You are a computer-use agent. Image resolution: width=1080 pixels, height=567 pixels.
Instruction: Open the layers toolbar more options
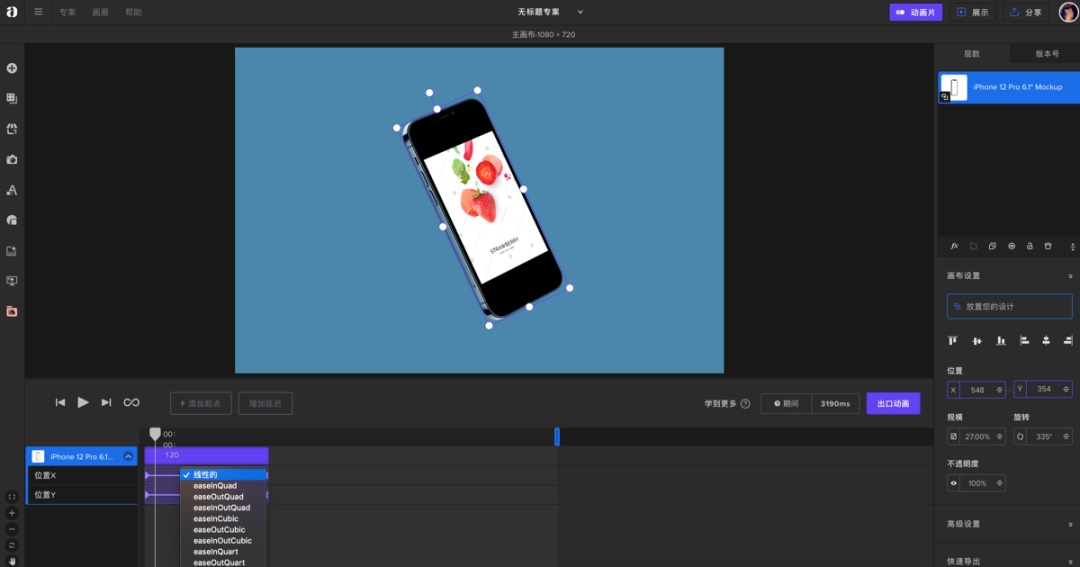click(x=1072, y=246)
